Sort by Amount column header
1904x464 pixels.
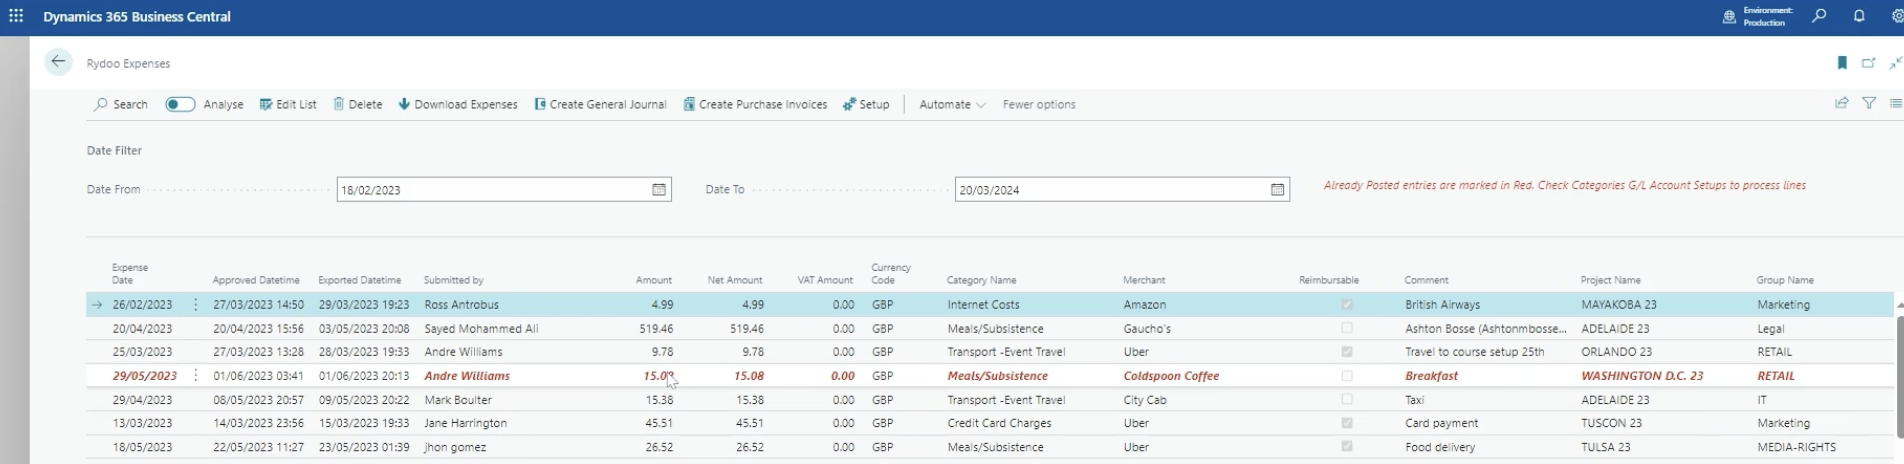click(654, 280)
